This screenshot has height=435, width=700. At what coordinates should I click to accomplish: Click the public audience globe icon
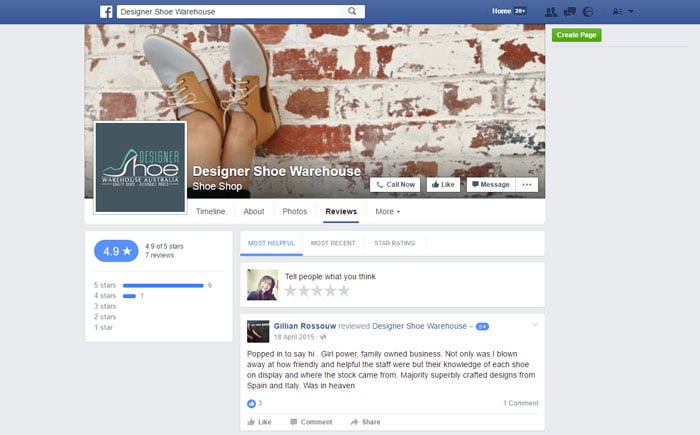click(x=323, y=337)
